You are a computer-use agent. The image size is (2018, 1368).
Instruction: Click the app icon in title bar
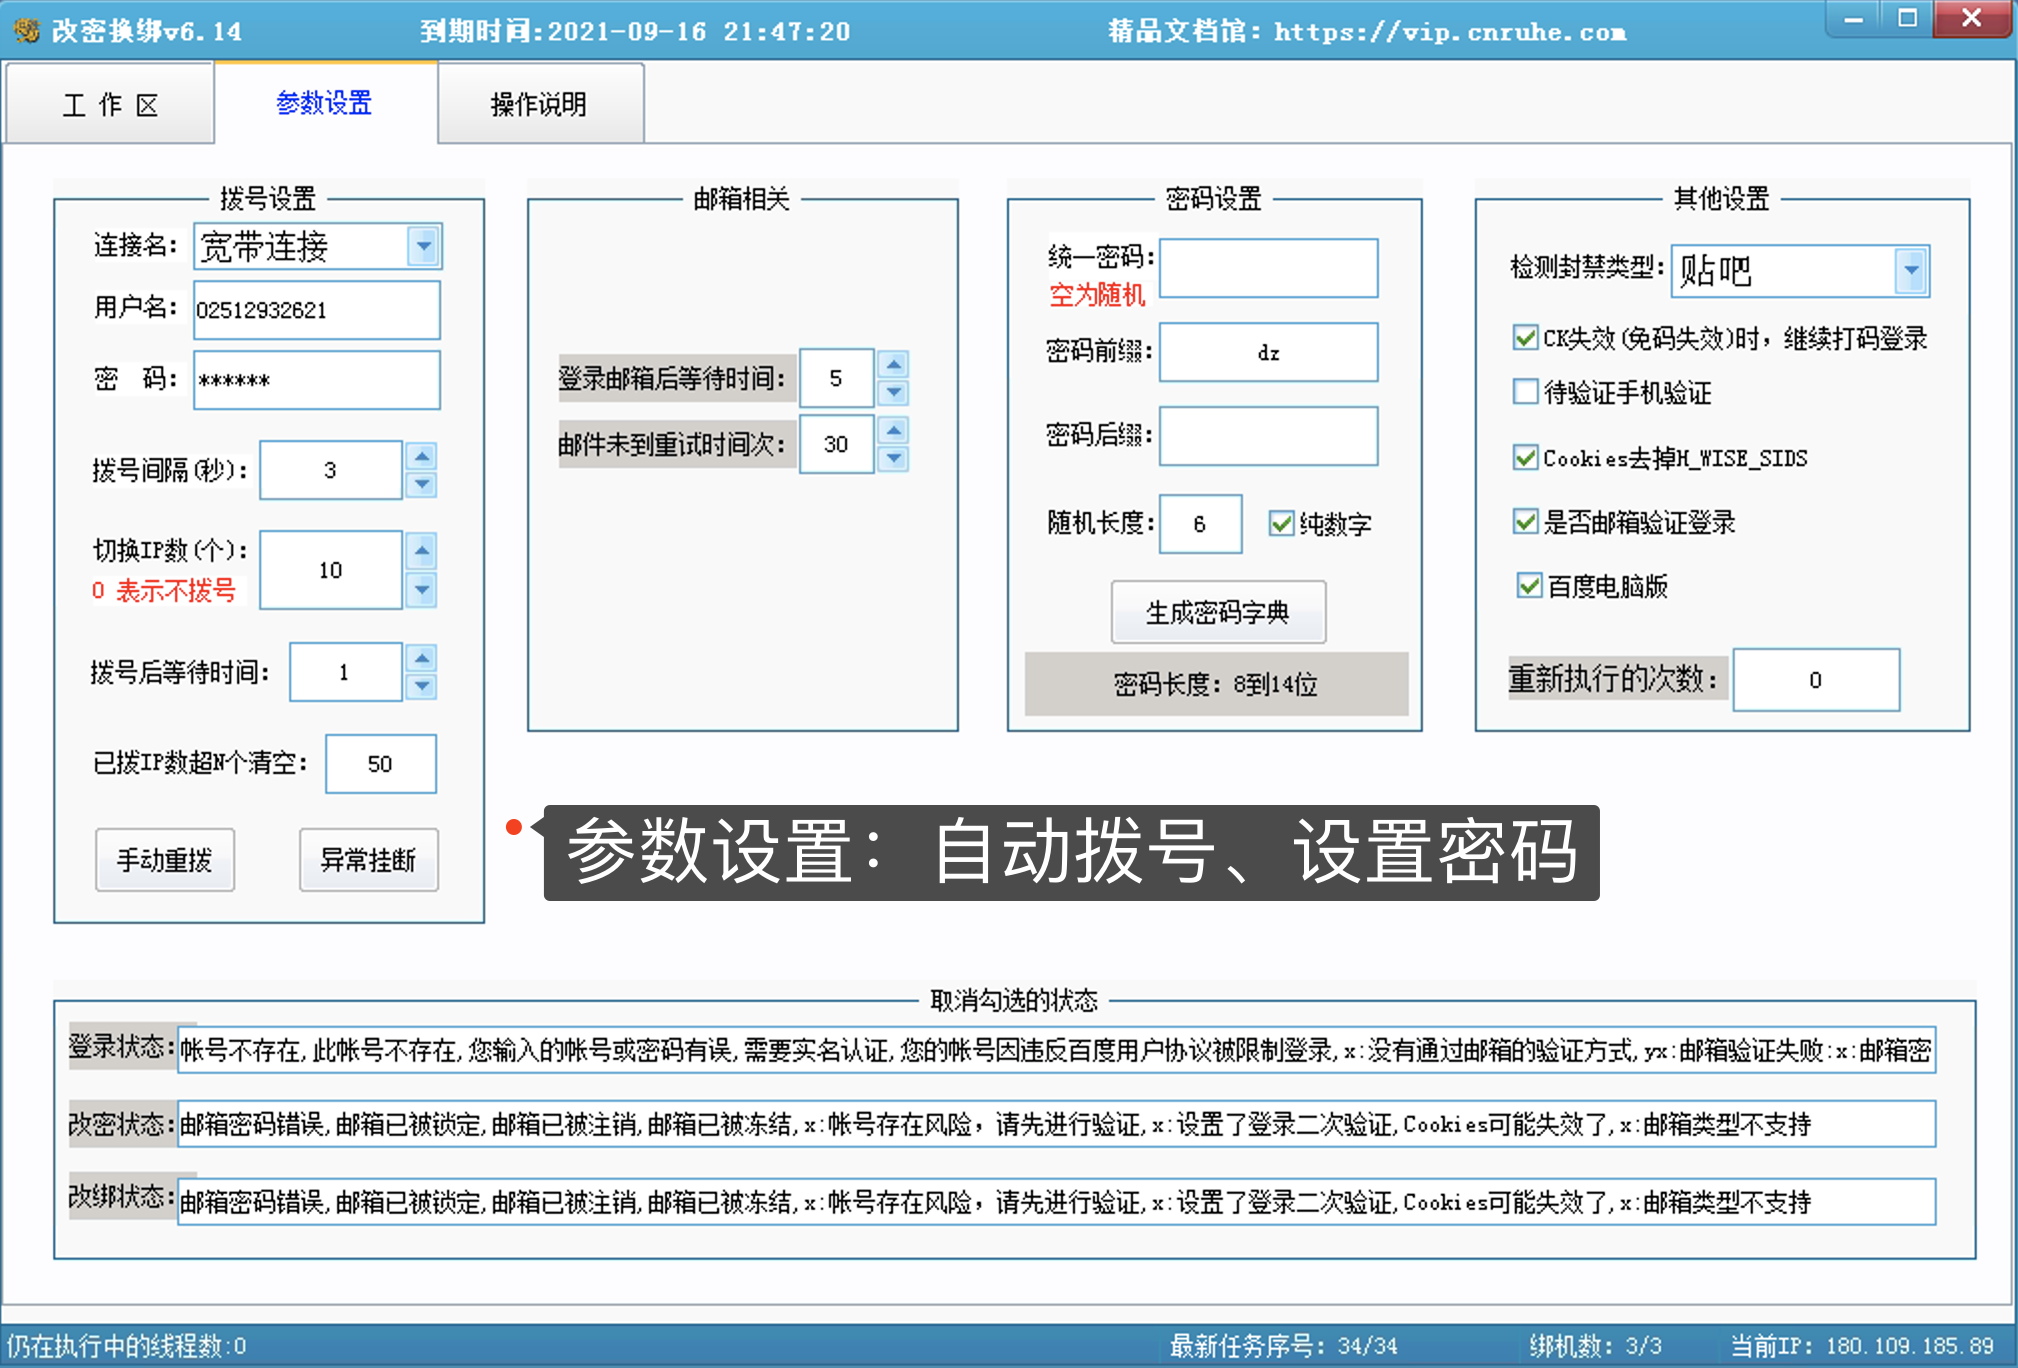(x=27, y=31)
